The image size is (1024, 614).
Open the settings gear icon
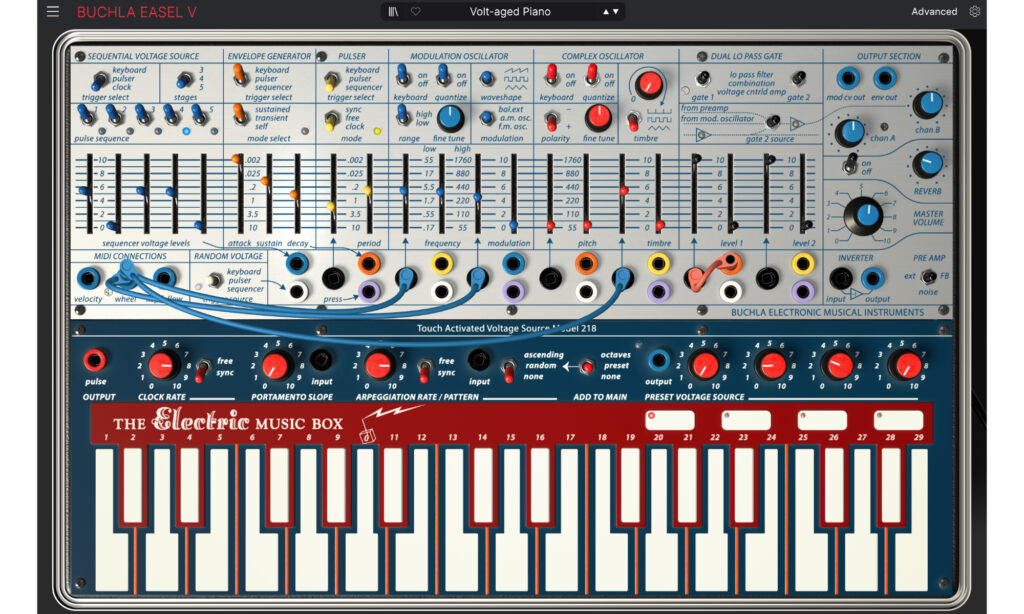975,12
